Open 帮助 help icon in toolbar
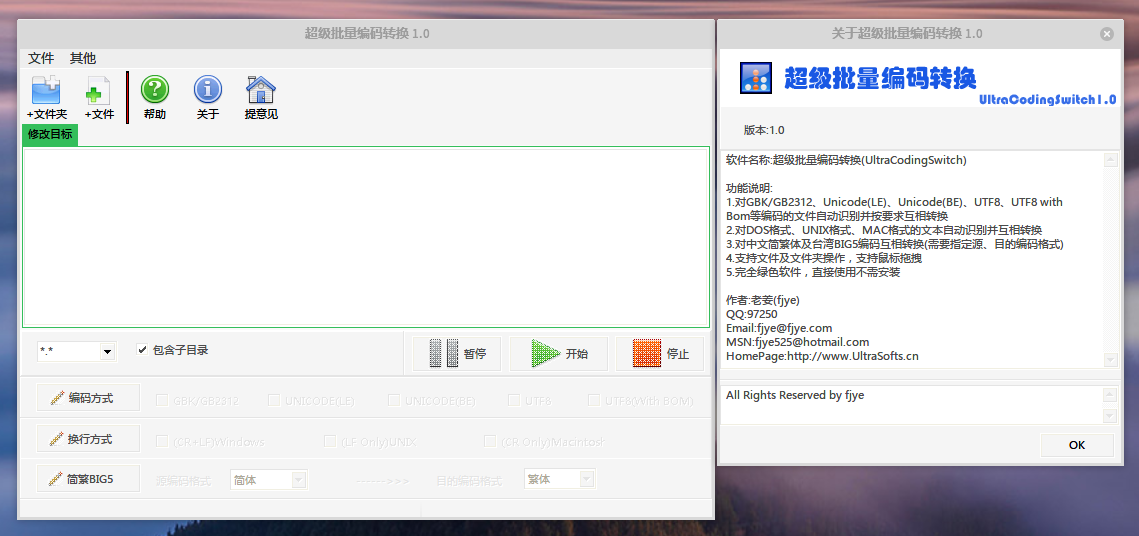The height and width of the screenshot is (536, 1139). (155, 89)
